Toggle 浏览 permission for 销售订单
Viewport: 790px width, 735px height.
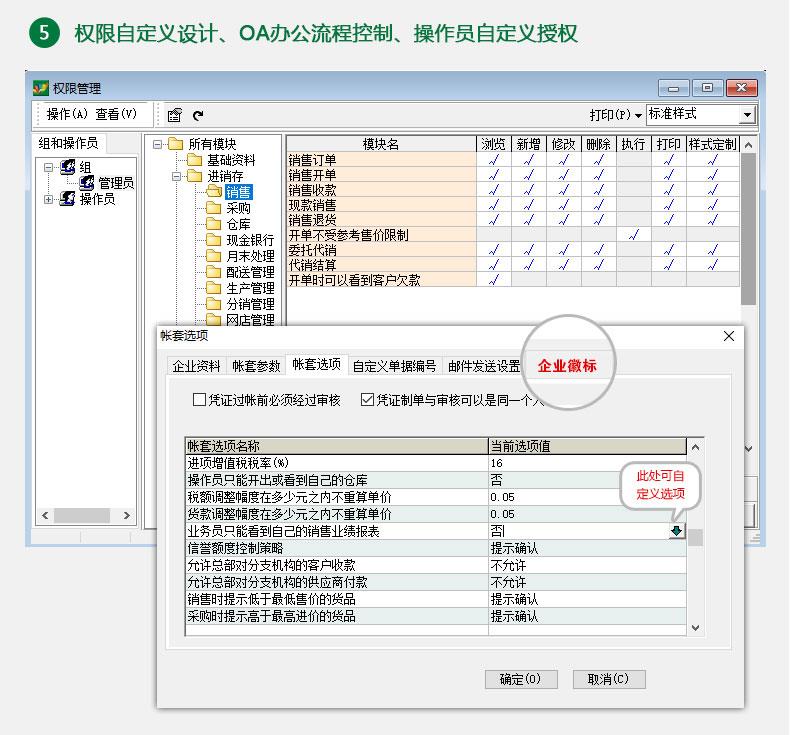point(494,159)
